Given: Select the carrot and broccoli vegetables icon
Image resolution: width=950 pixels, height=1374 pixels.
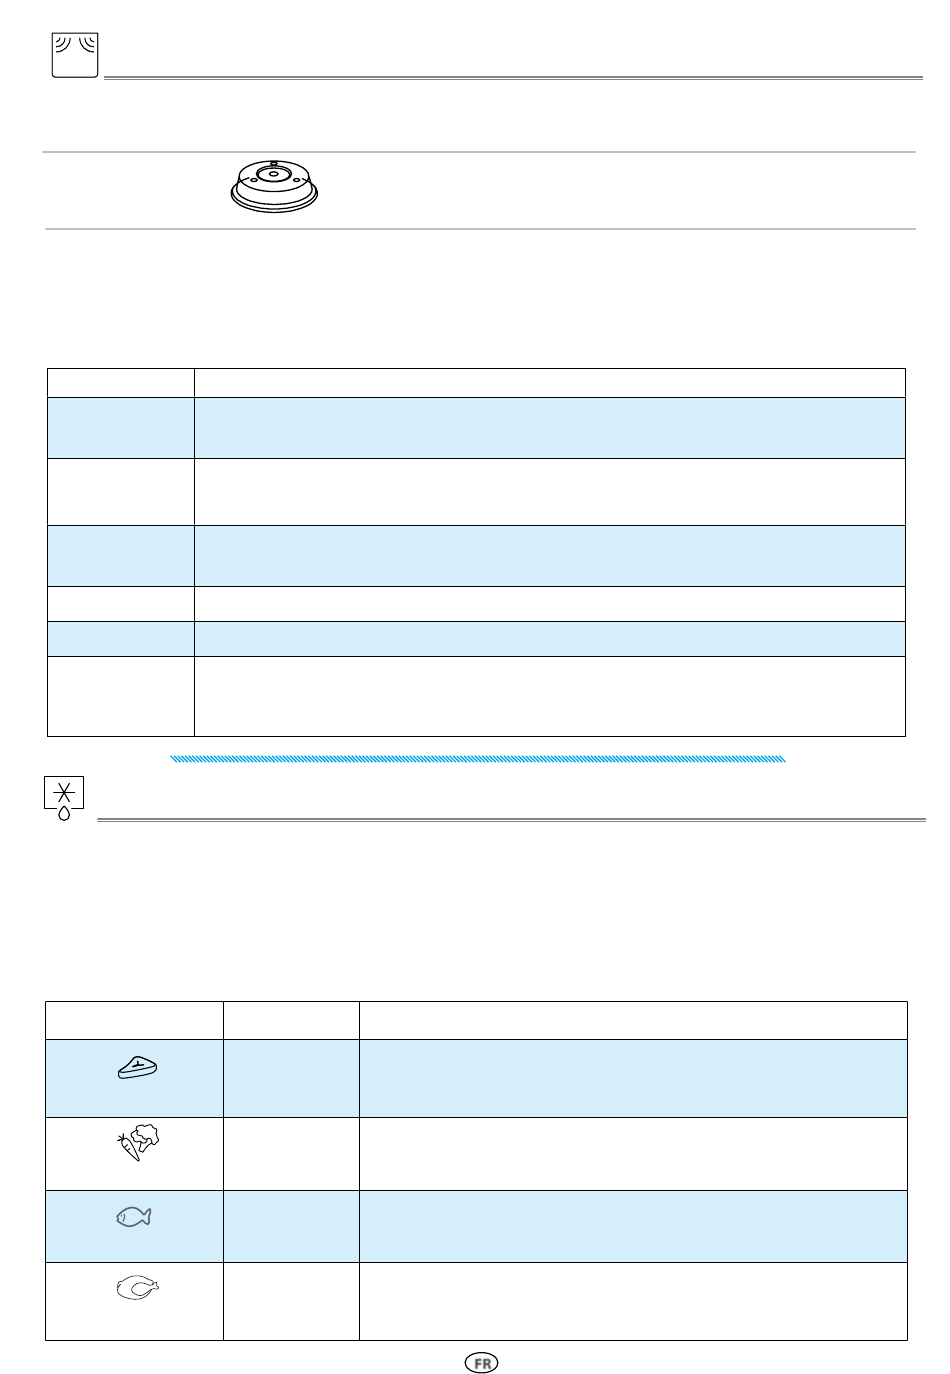Looking at the screenshot, I should (x=137, y=1141).
